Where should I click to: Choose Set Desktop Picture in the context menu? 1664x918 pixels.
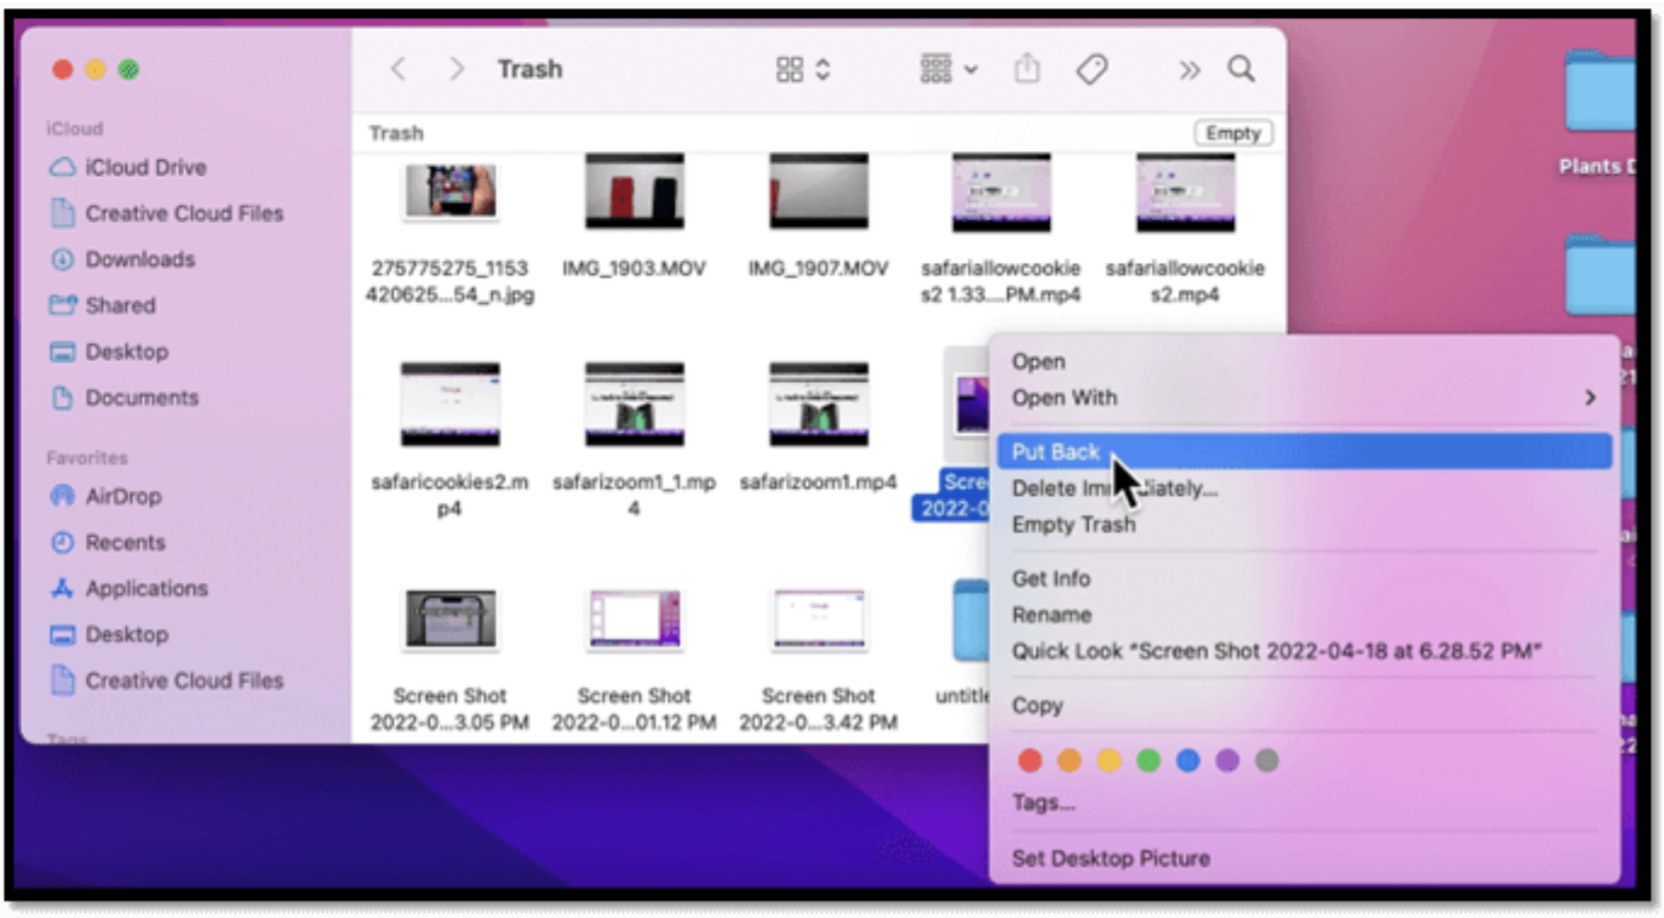pos(1304,858)
